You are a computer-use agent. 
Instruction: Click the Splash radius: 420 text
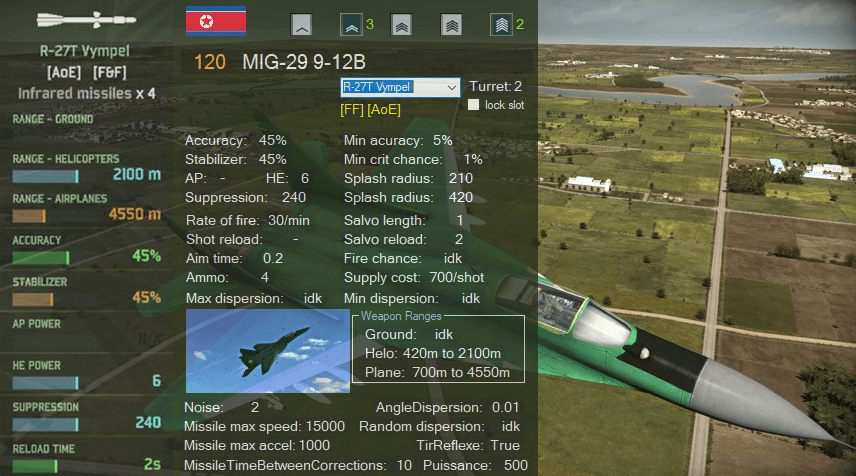coord(408,198)
